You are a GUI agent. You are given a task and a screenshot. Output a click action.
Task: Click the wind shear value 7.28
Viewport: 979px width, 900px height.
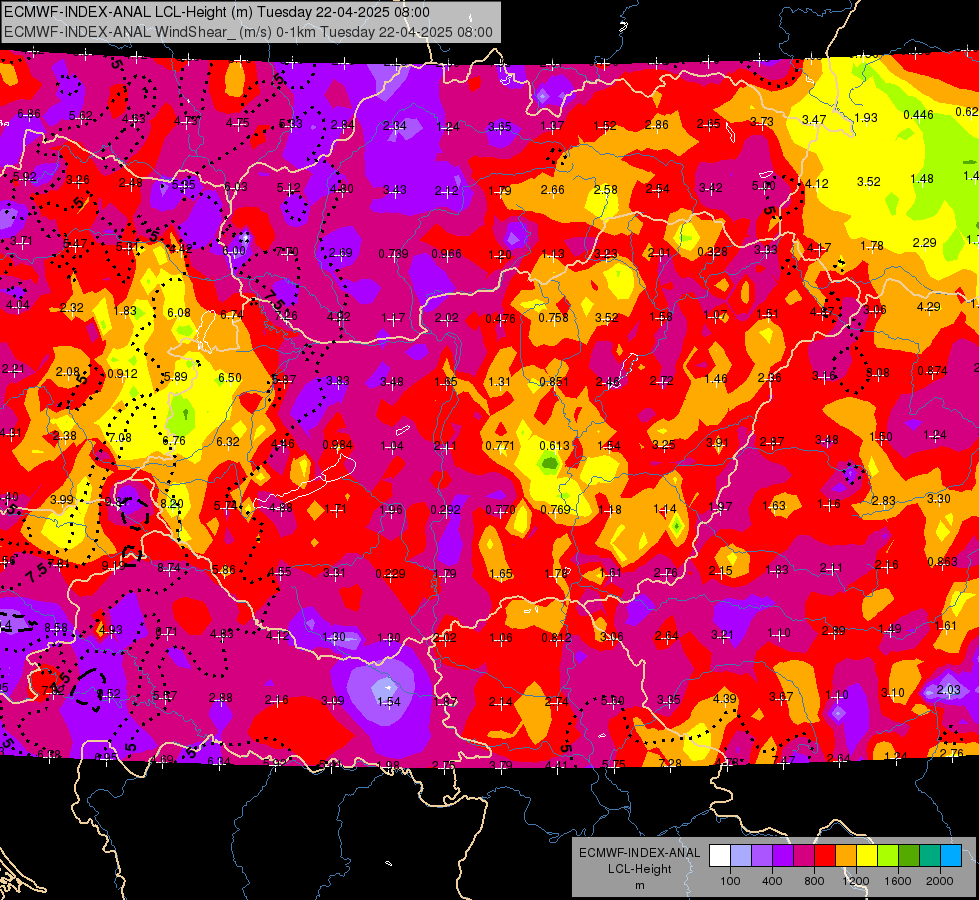[671, 763]
